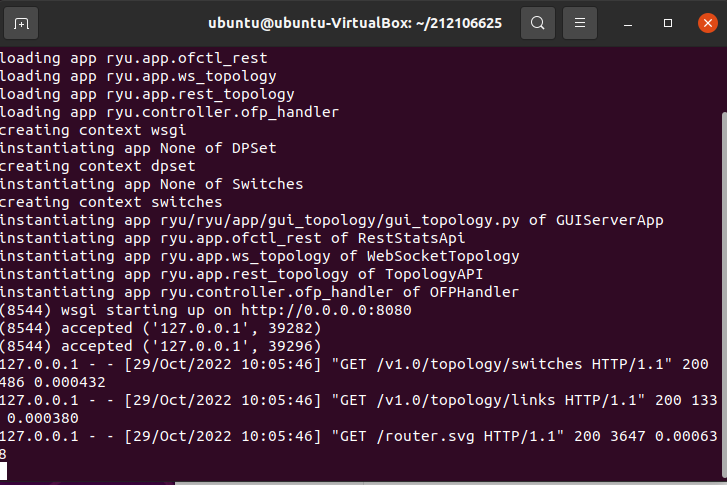Click the window title ubuntu@ubuntu-VirtualBox
This screenshot has width=727, height=485.
pos(355,22)
